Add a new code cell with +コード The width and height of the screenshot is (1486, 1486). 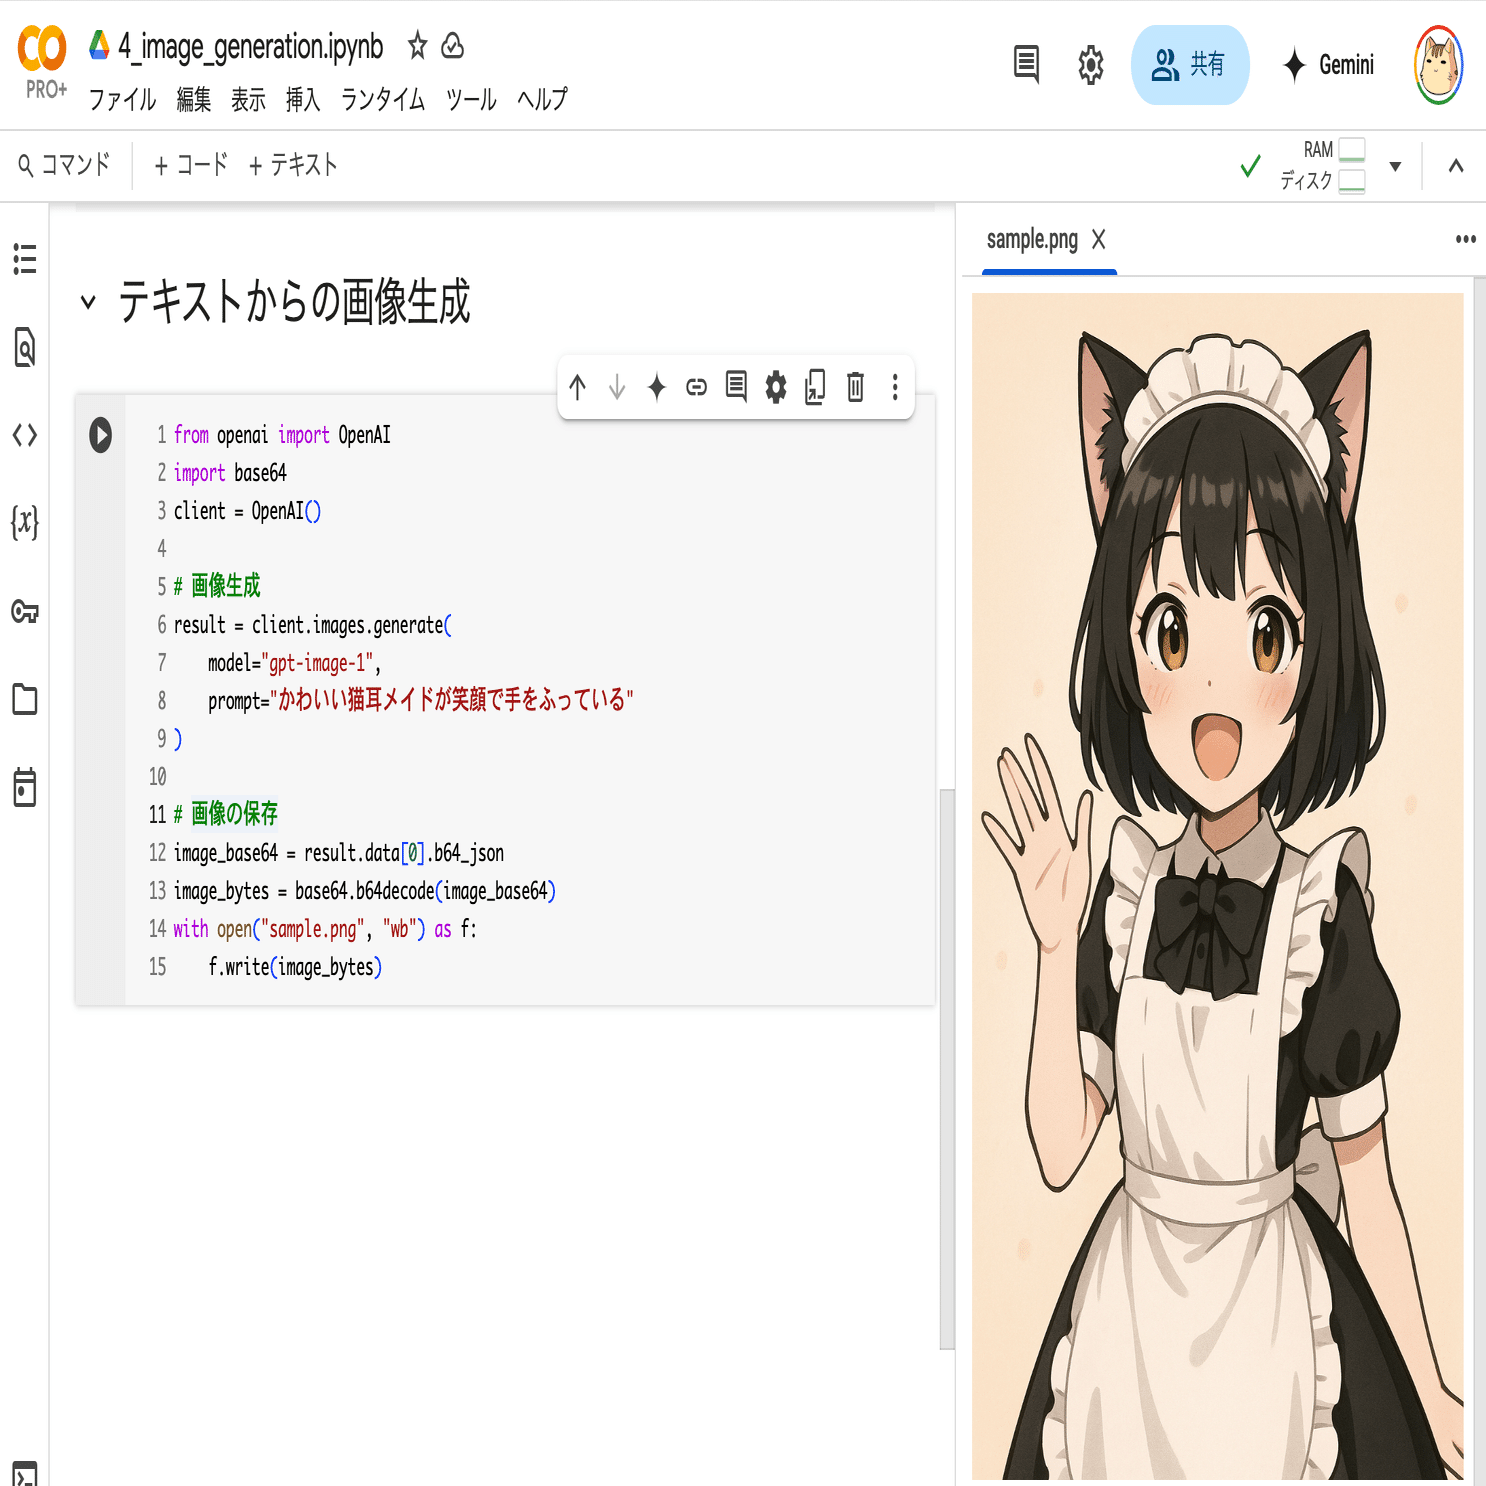pos(190,165)
